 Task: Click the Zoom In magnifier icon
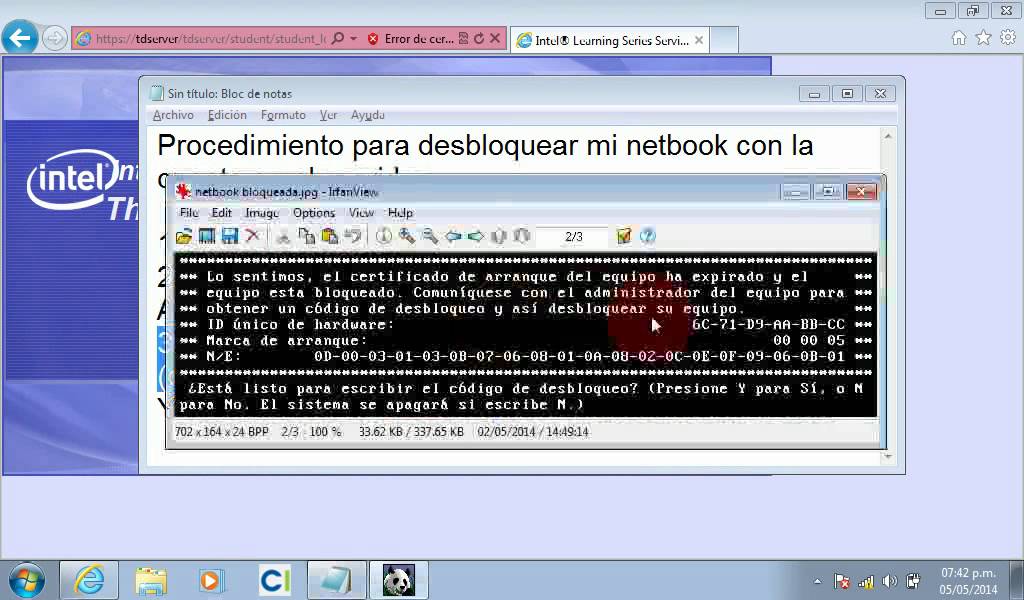click(407, 236)
